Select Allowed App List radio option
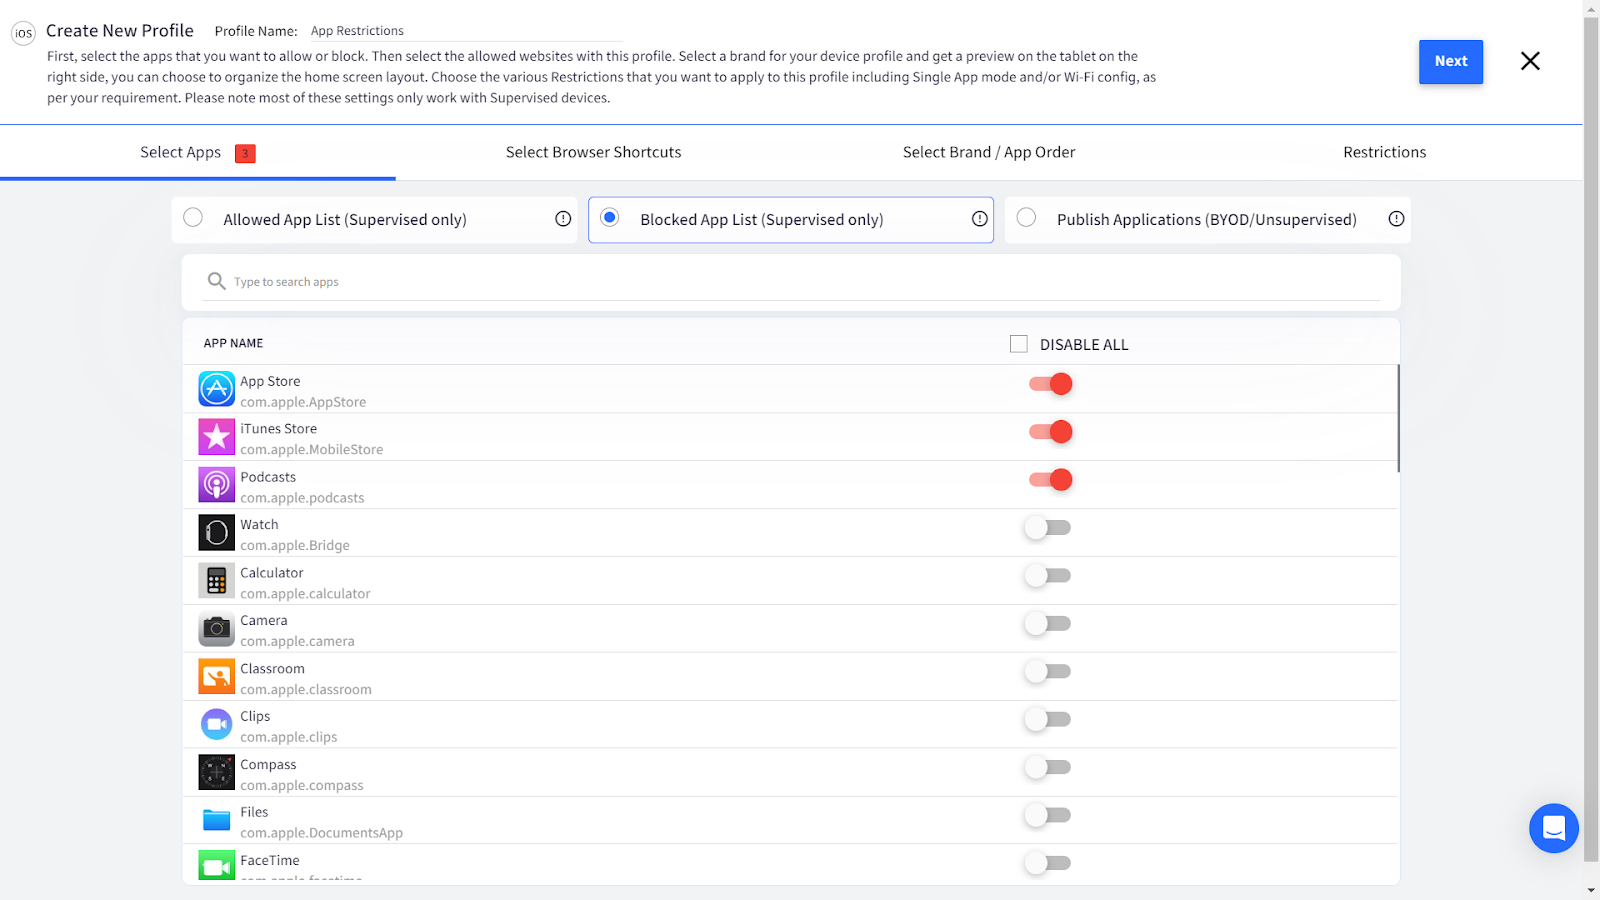The width and height of the screenshot is (1600, 900). [x=193, y=218]
